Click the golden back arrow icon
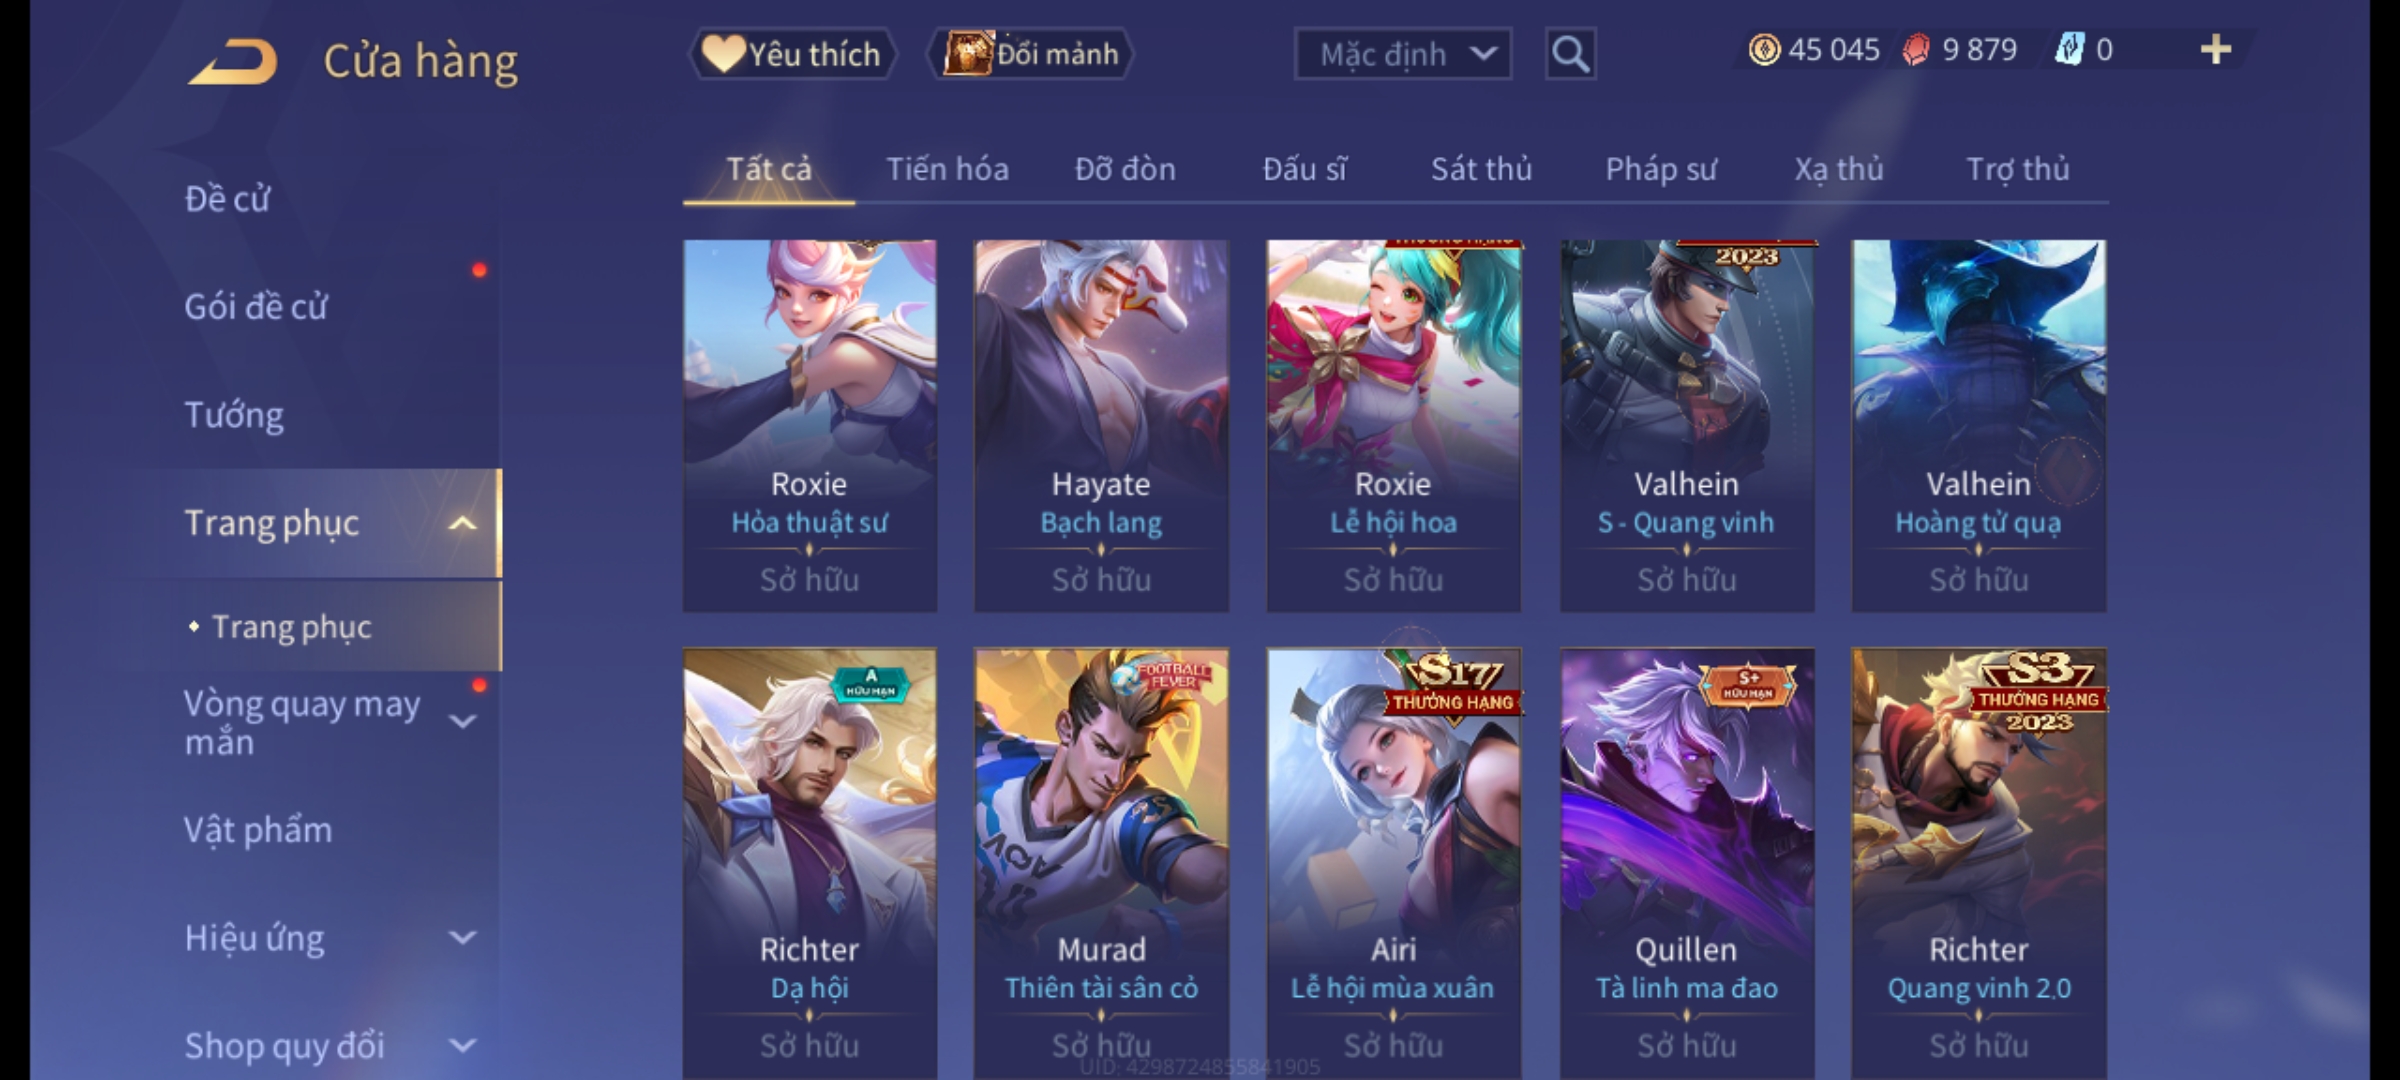This screenshot has height=1080, width=2400. [232, 62]
